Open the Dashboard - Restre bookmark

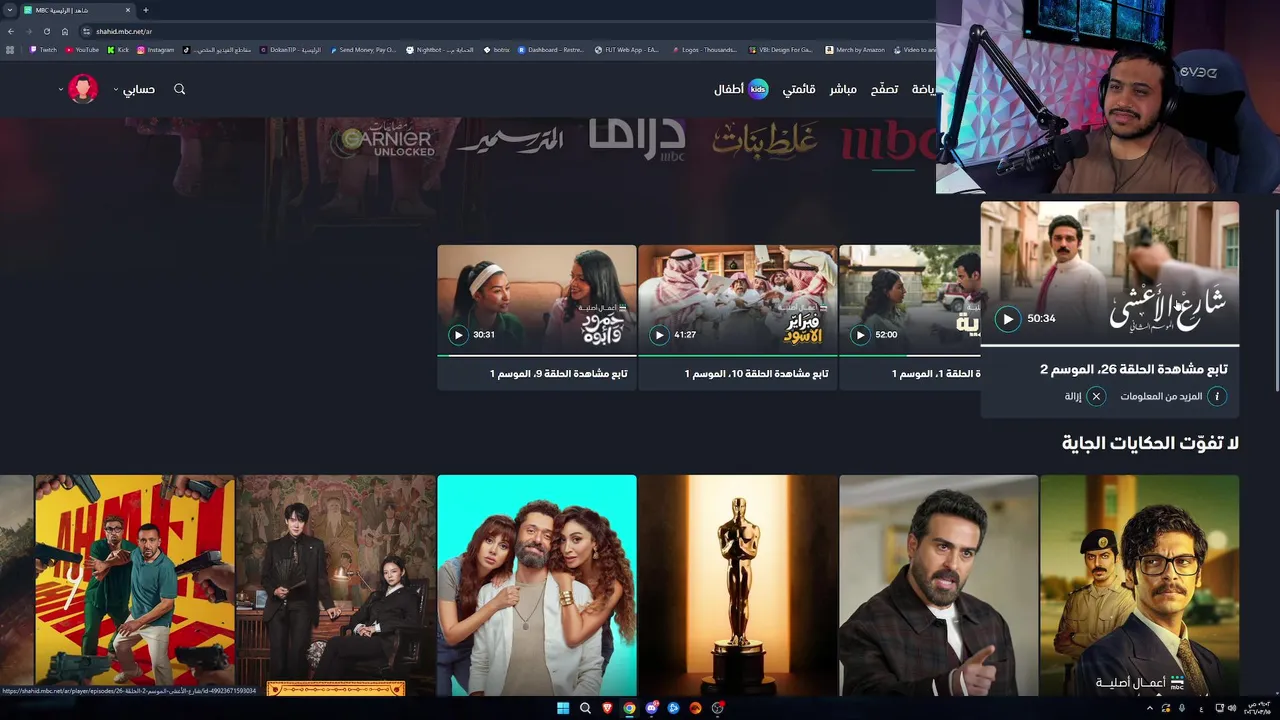point(550,49)
